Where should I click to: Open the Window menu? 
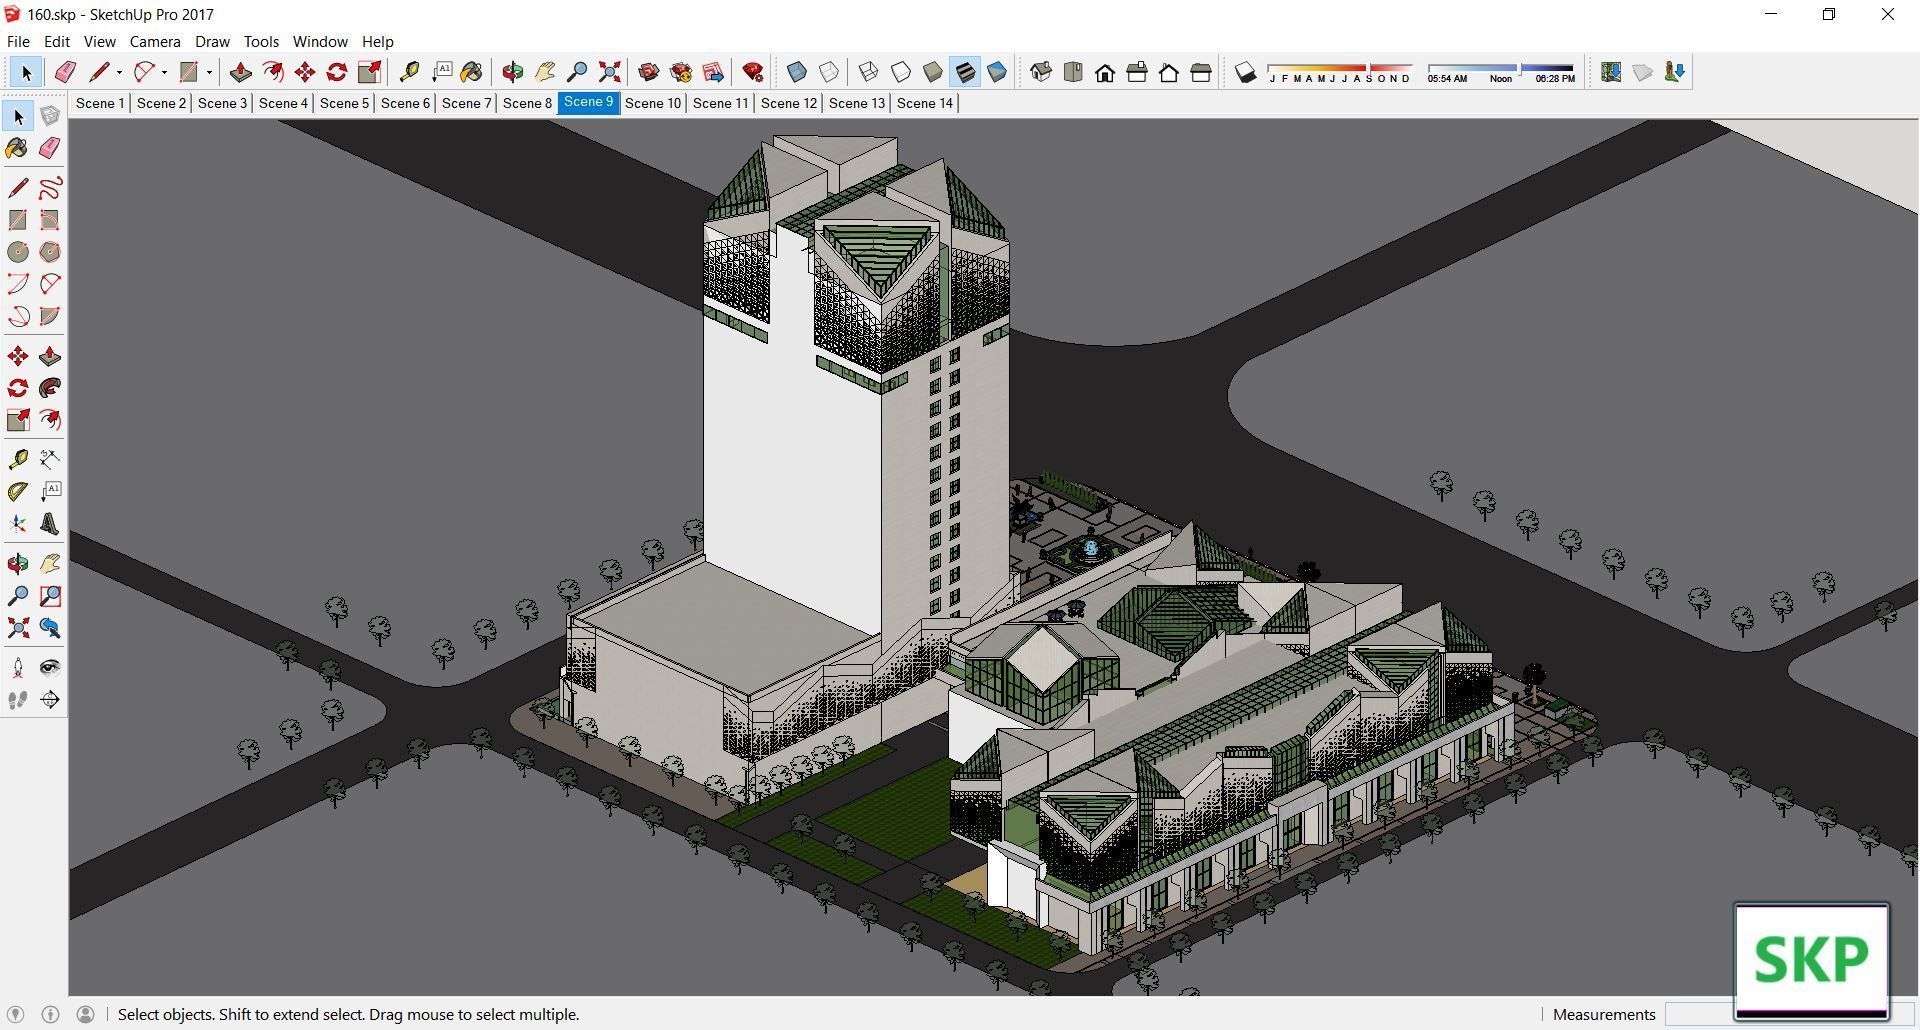320,42
